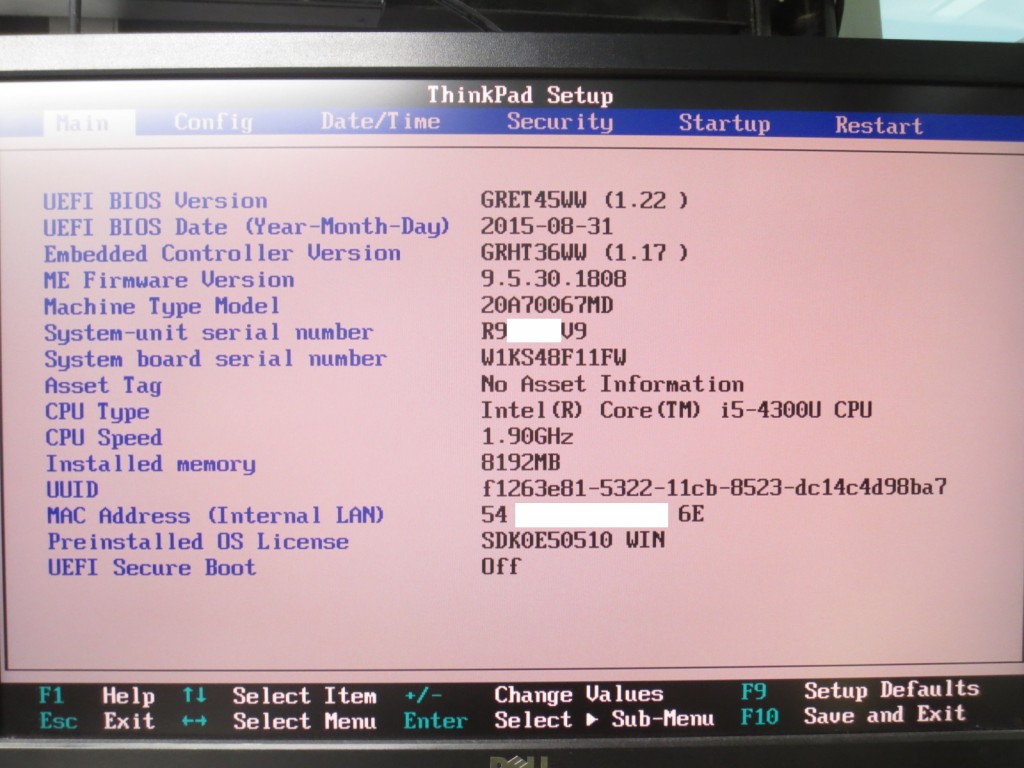Image resolution: width=1024 pixels, height=768 pixels.
Task: Select UEFI BIOS Date label
Action: 246,227
